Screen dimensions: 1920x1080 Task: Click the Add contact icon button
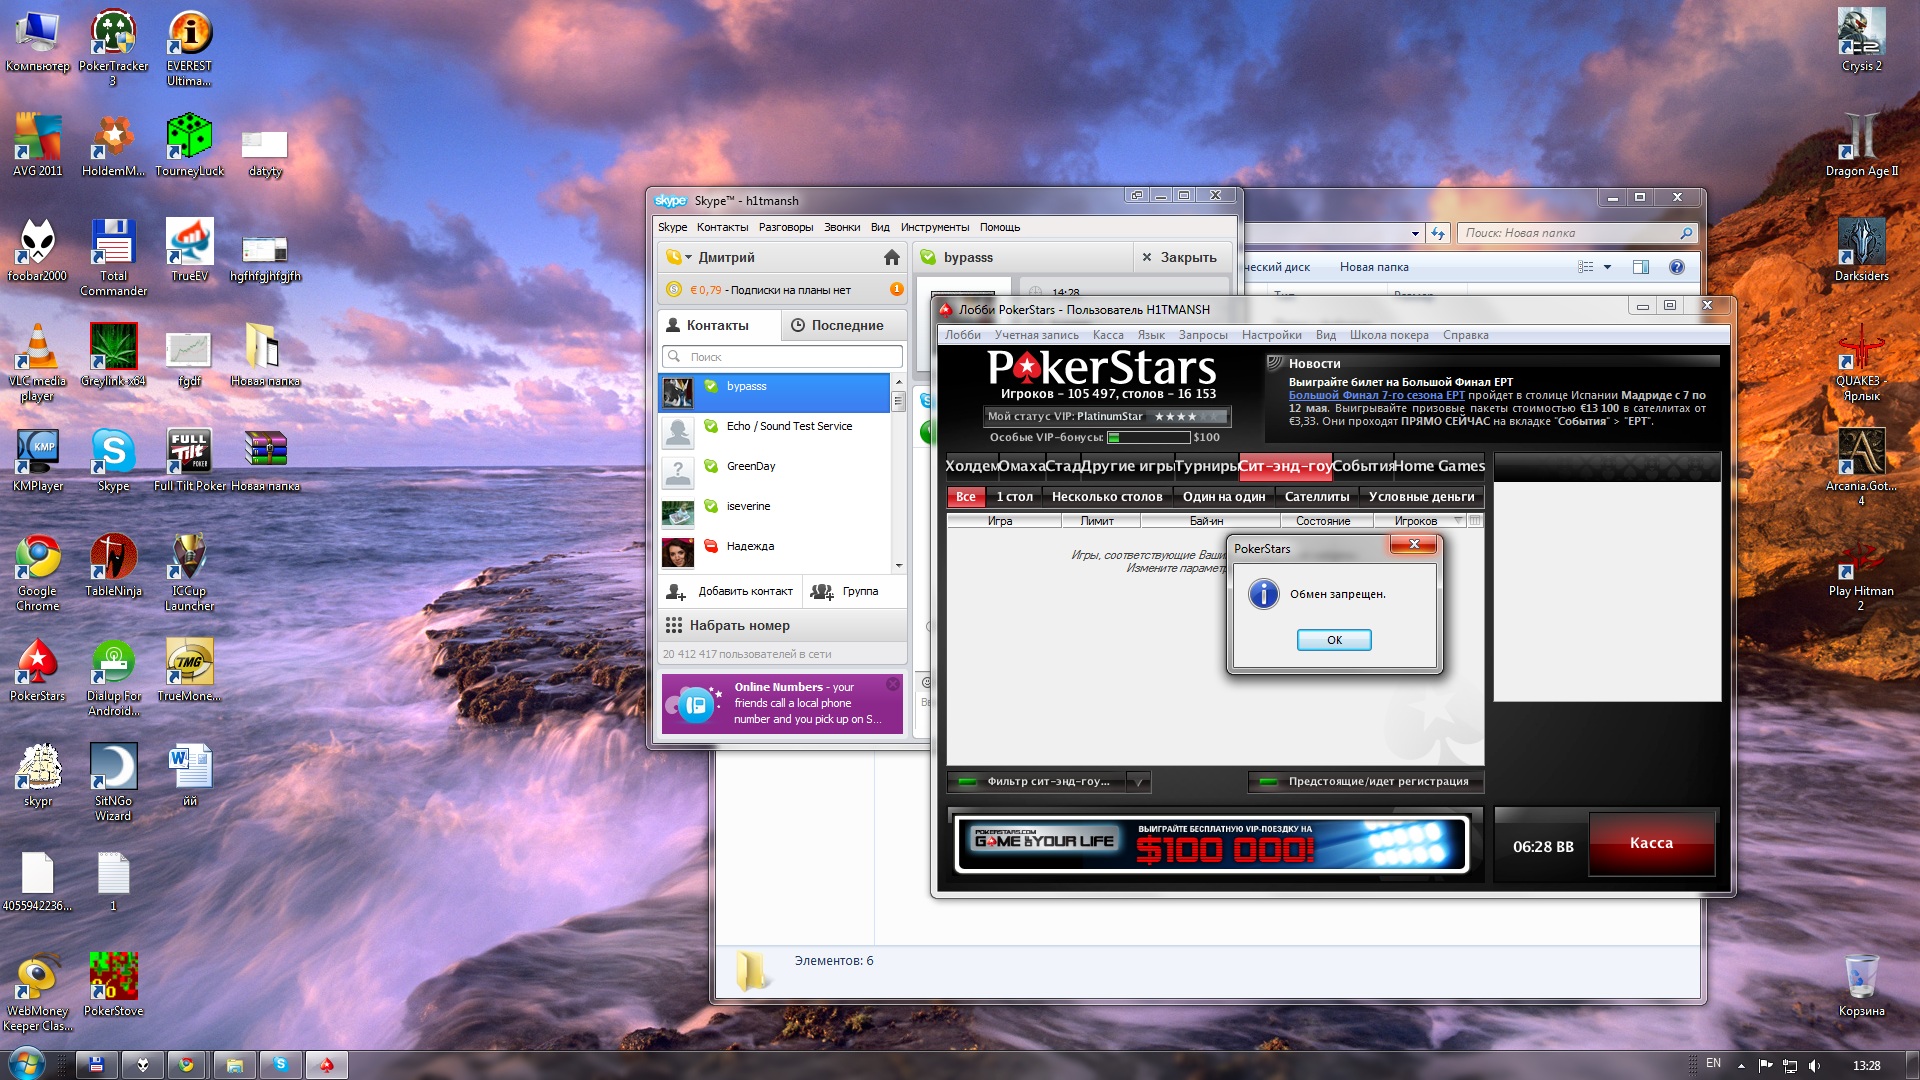pos(676,592)
